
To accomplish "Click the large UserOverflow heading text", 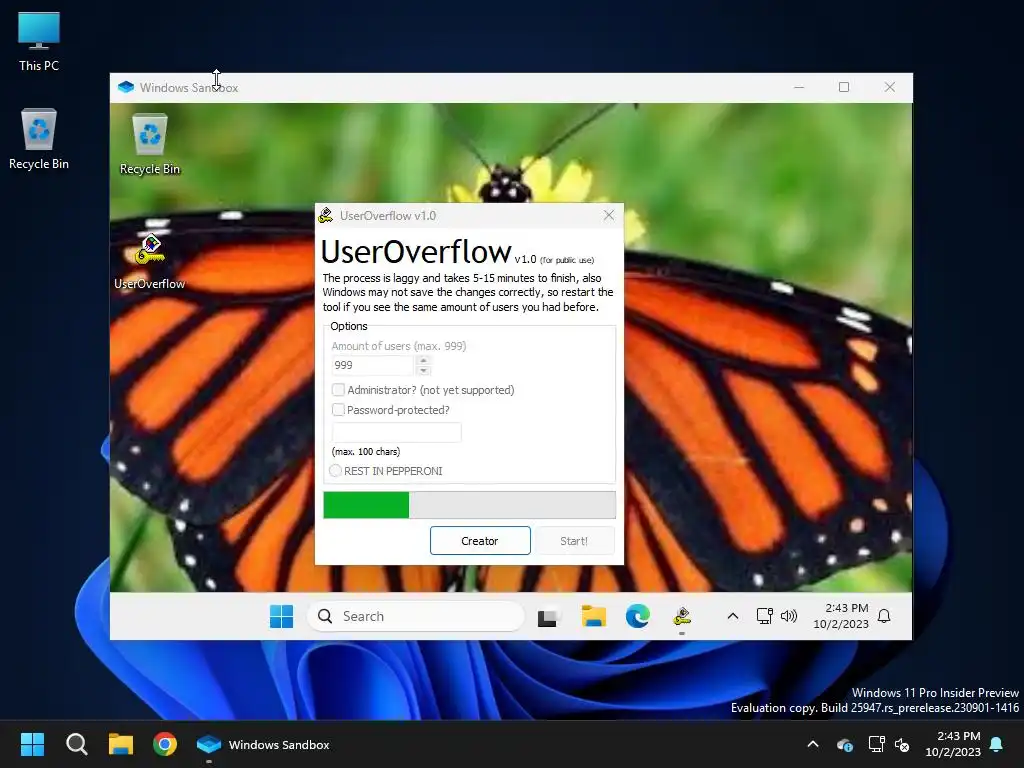I will tap(416, 251).
